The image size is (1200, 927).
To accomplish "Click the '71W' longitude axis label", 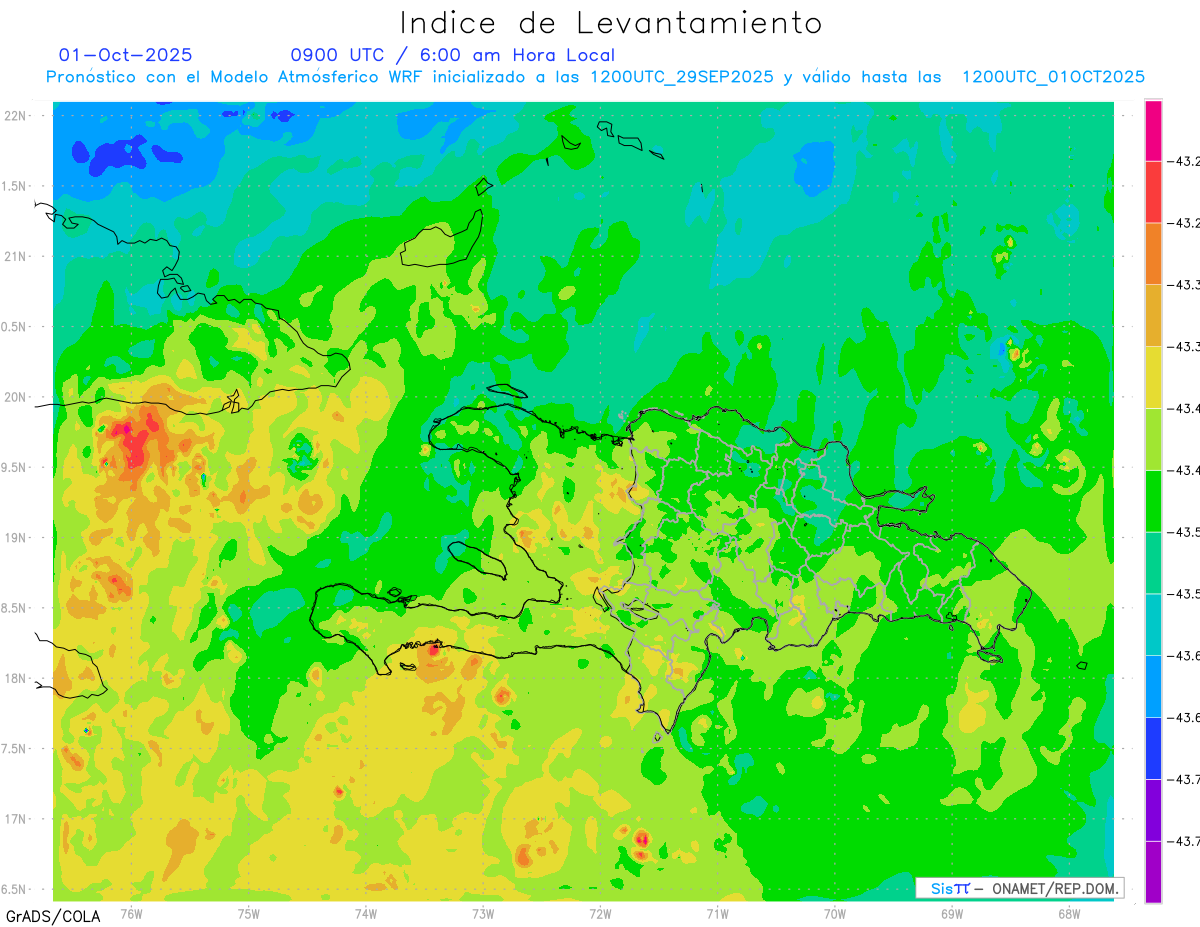I will click(x=717, y=913).
